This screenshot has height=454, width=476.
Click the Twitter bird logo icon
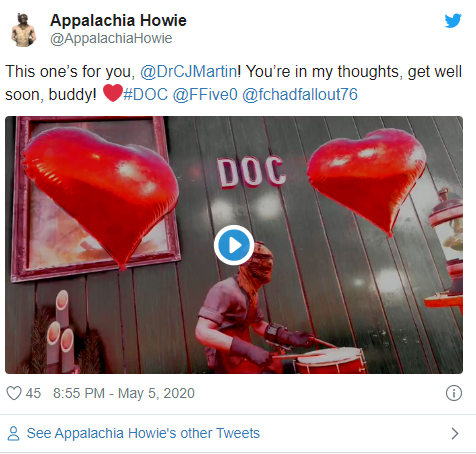pyautogui.click(x=453, y=20)
